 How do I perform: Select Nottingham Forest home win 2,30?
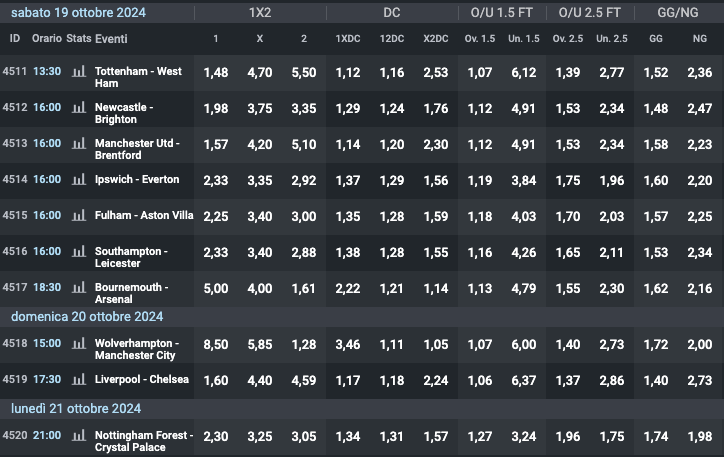point(216,436)
